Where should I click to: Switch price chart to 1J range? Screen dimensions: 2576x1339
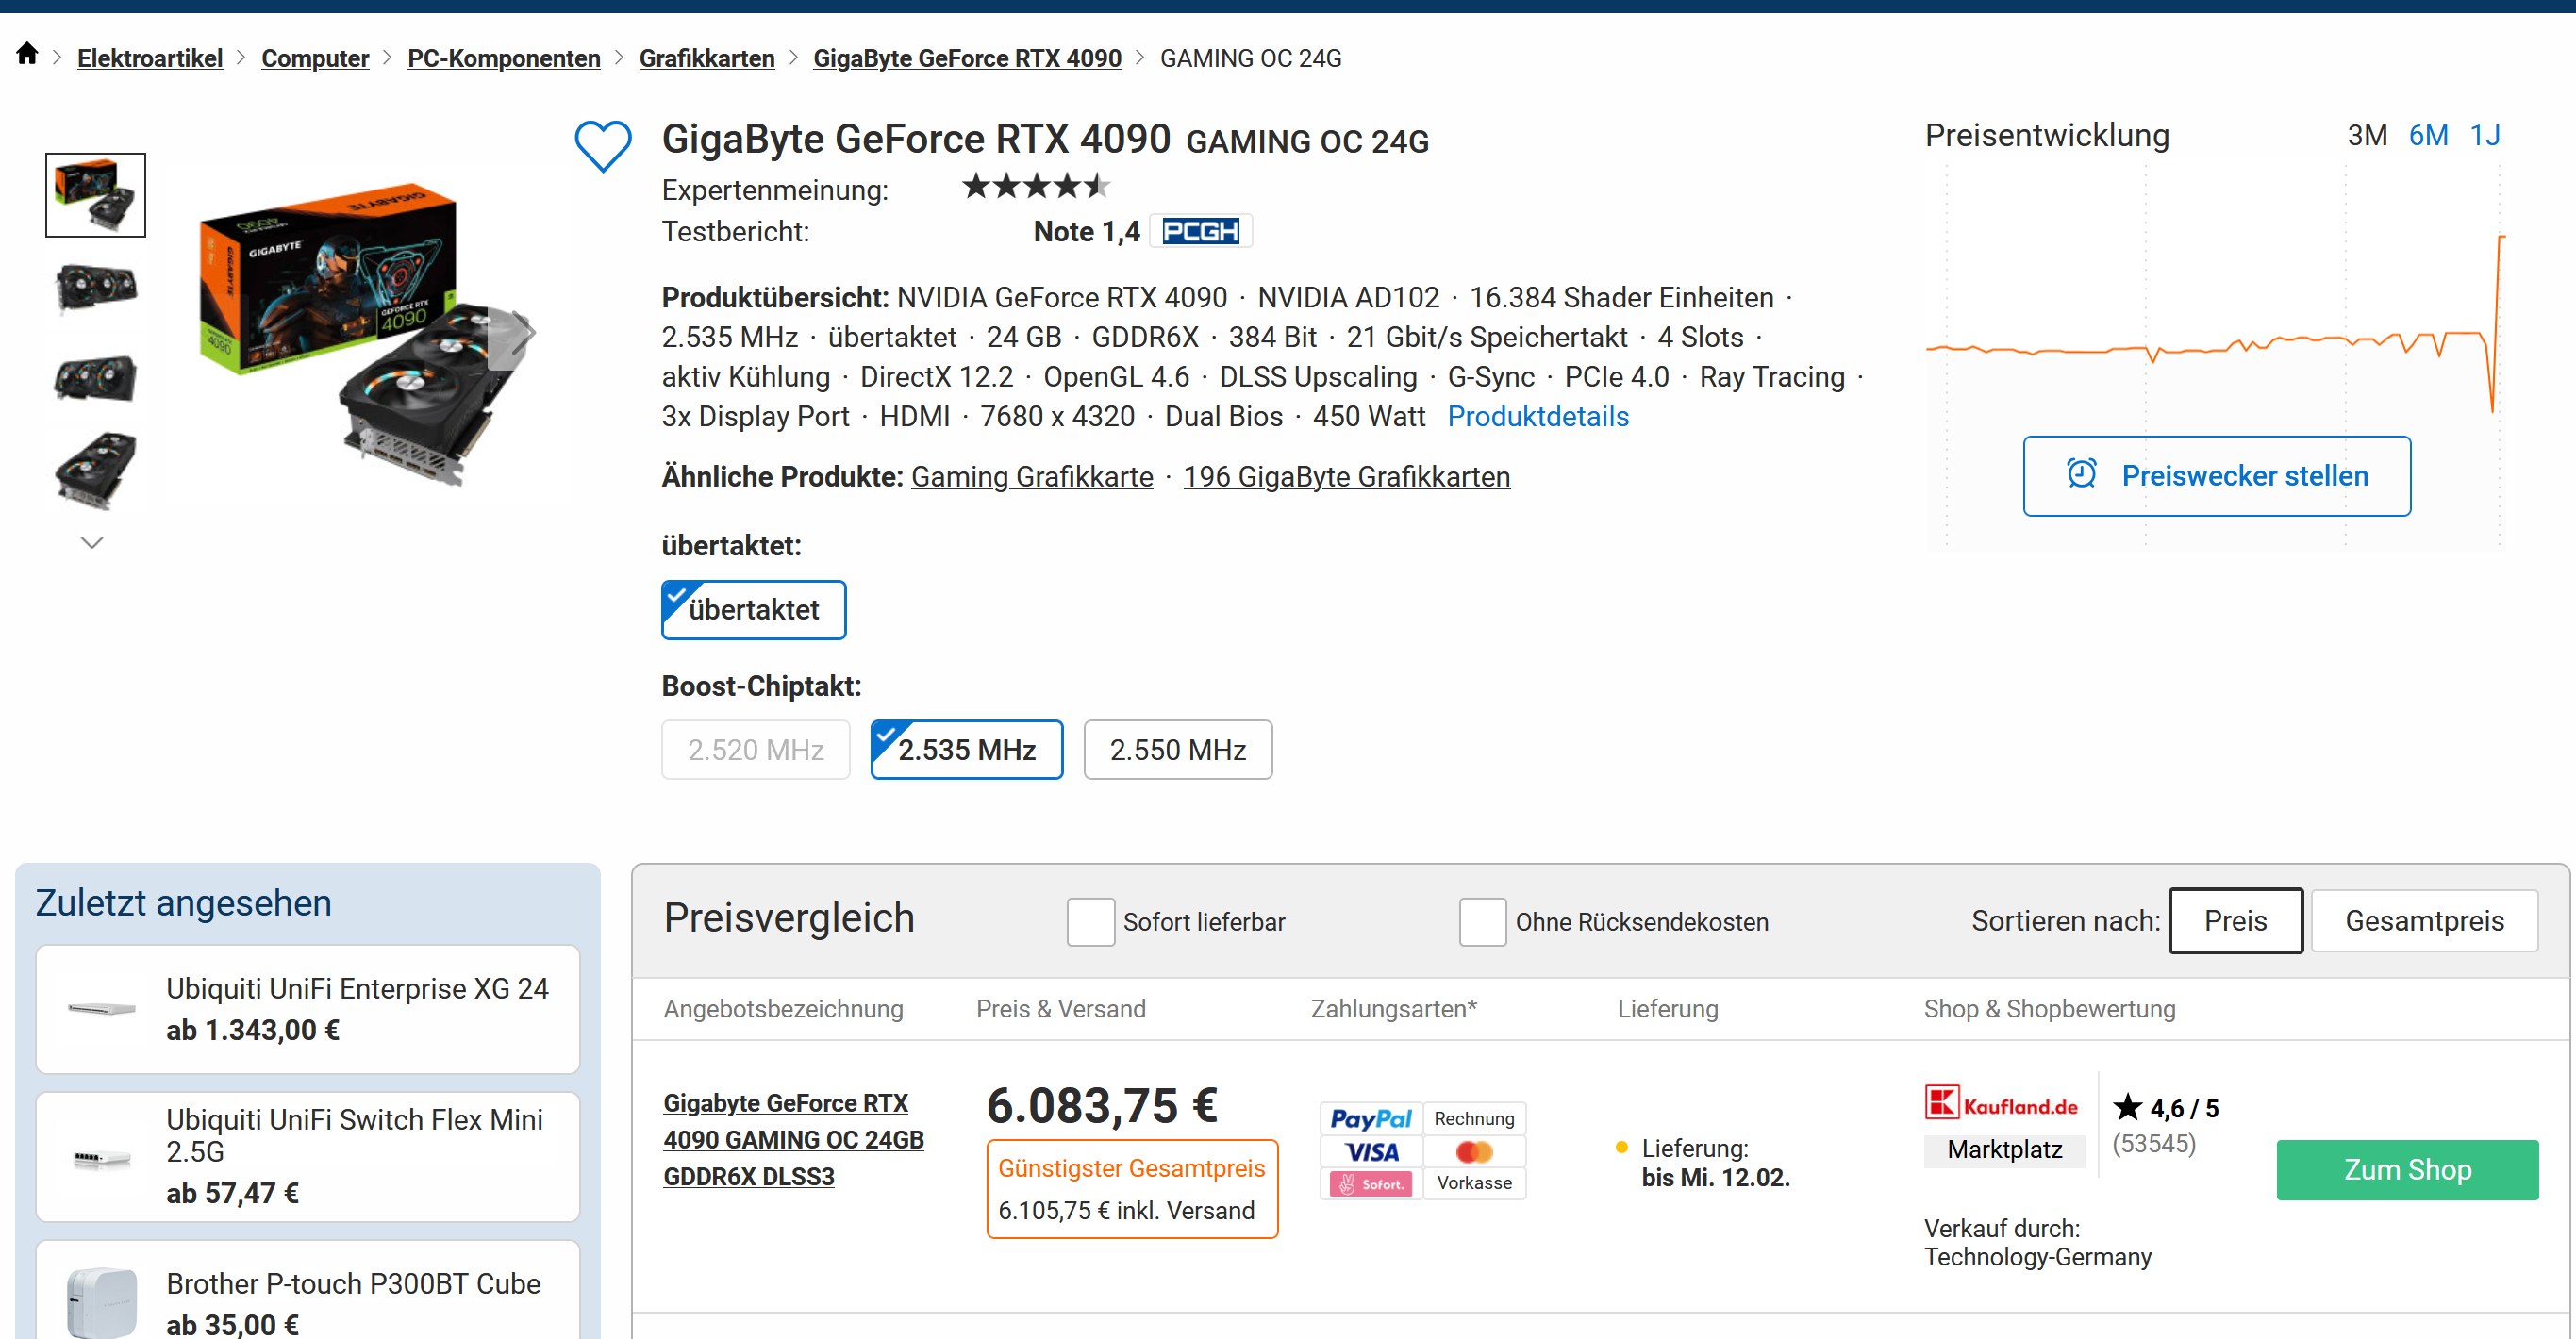click(x=2485, y=135)
